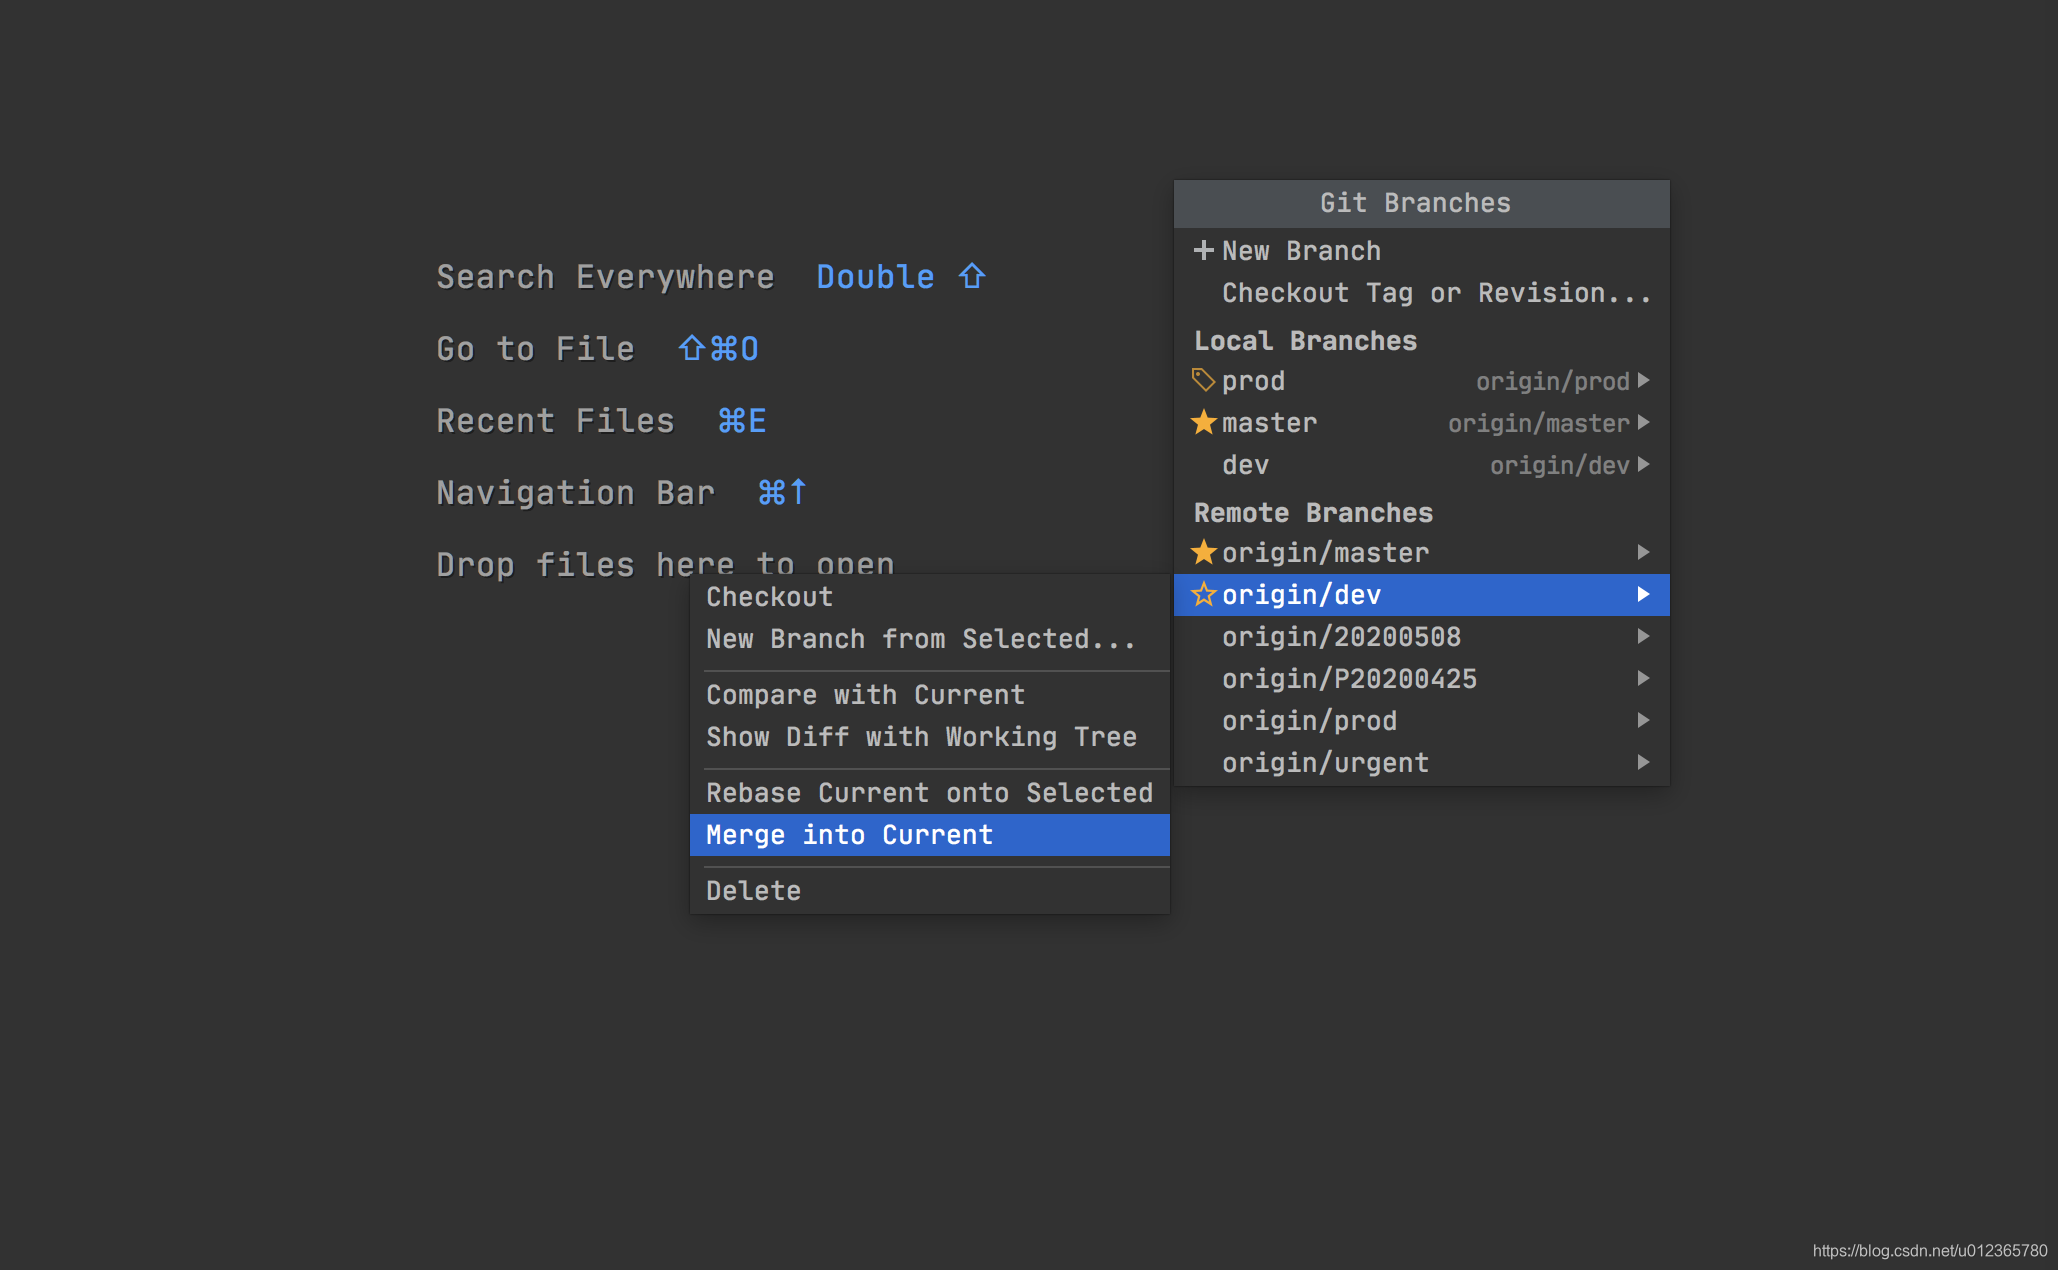
Task: Click Rebase Current onto Selected
Action: coord(929,793)
